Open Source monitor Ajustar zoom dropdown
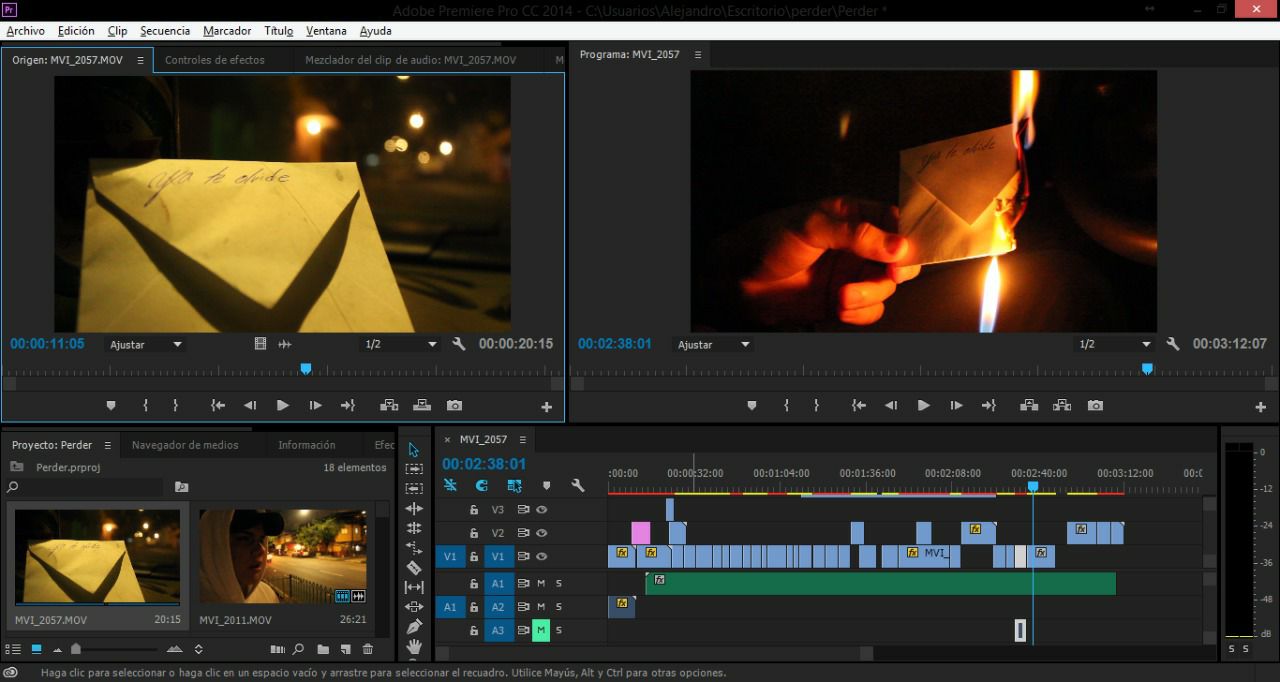Screen dimensions: 1280x682 pyautogui.click(x=146, y=344)
